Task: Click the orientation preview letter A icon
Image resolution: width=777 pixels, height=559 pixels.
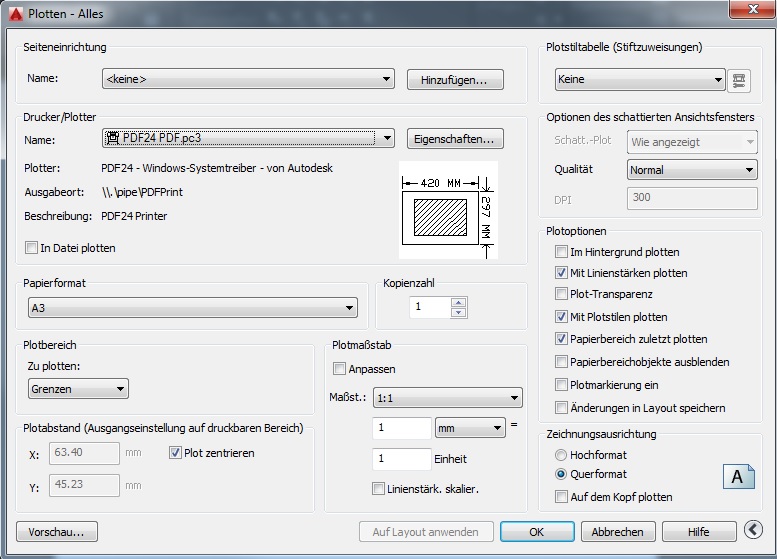Action: pos(738,477)
